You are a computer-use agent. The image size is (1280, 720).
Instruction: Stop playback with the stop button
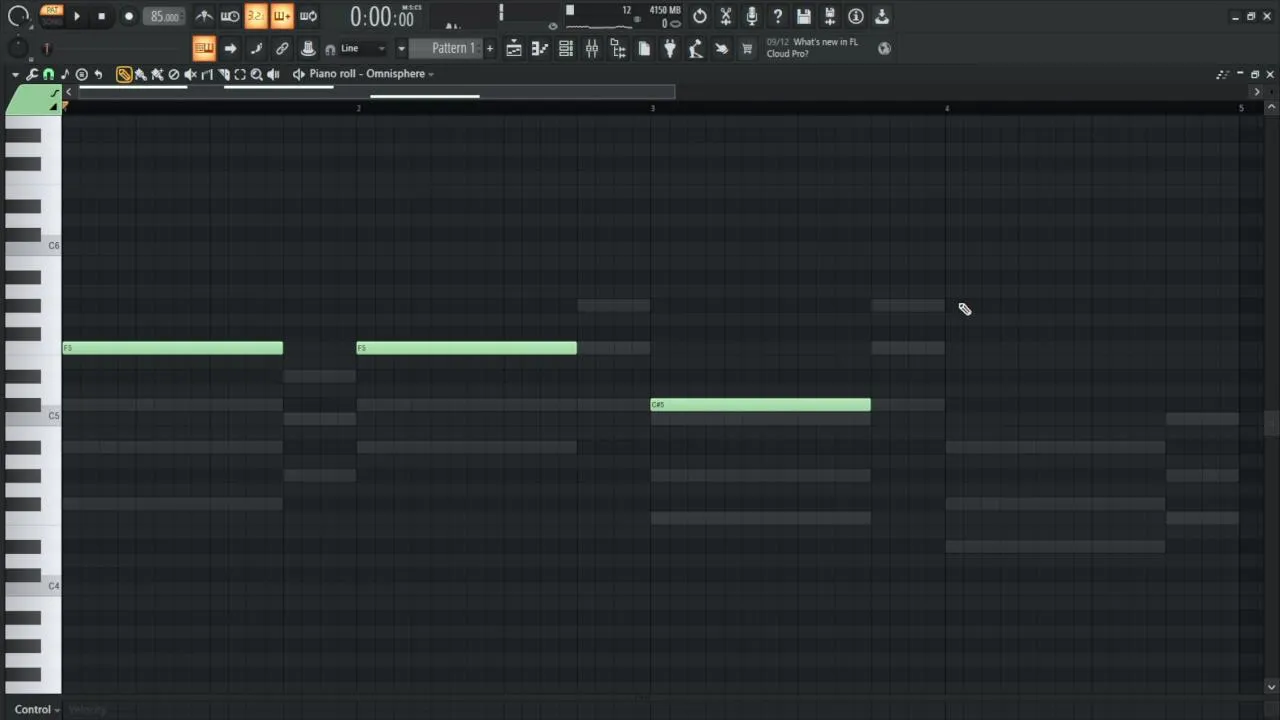(x=101, y=16)
